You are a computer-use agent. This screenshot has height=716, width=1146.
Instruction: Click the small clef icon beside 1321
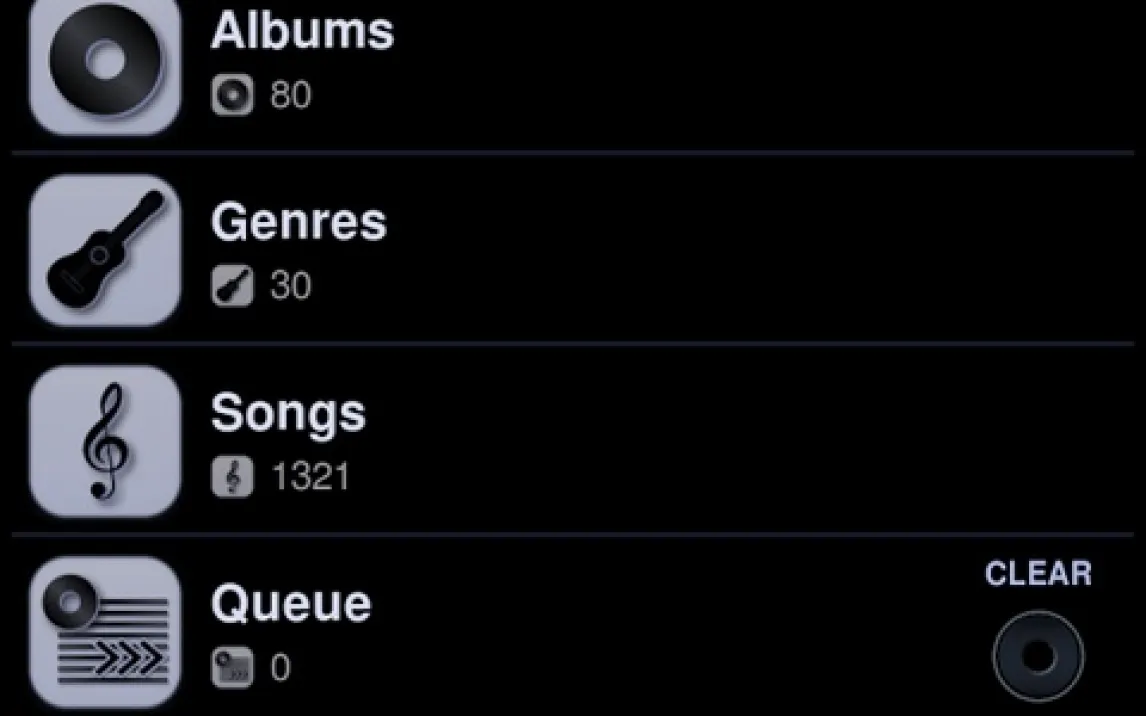232,478
